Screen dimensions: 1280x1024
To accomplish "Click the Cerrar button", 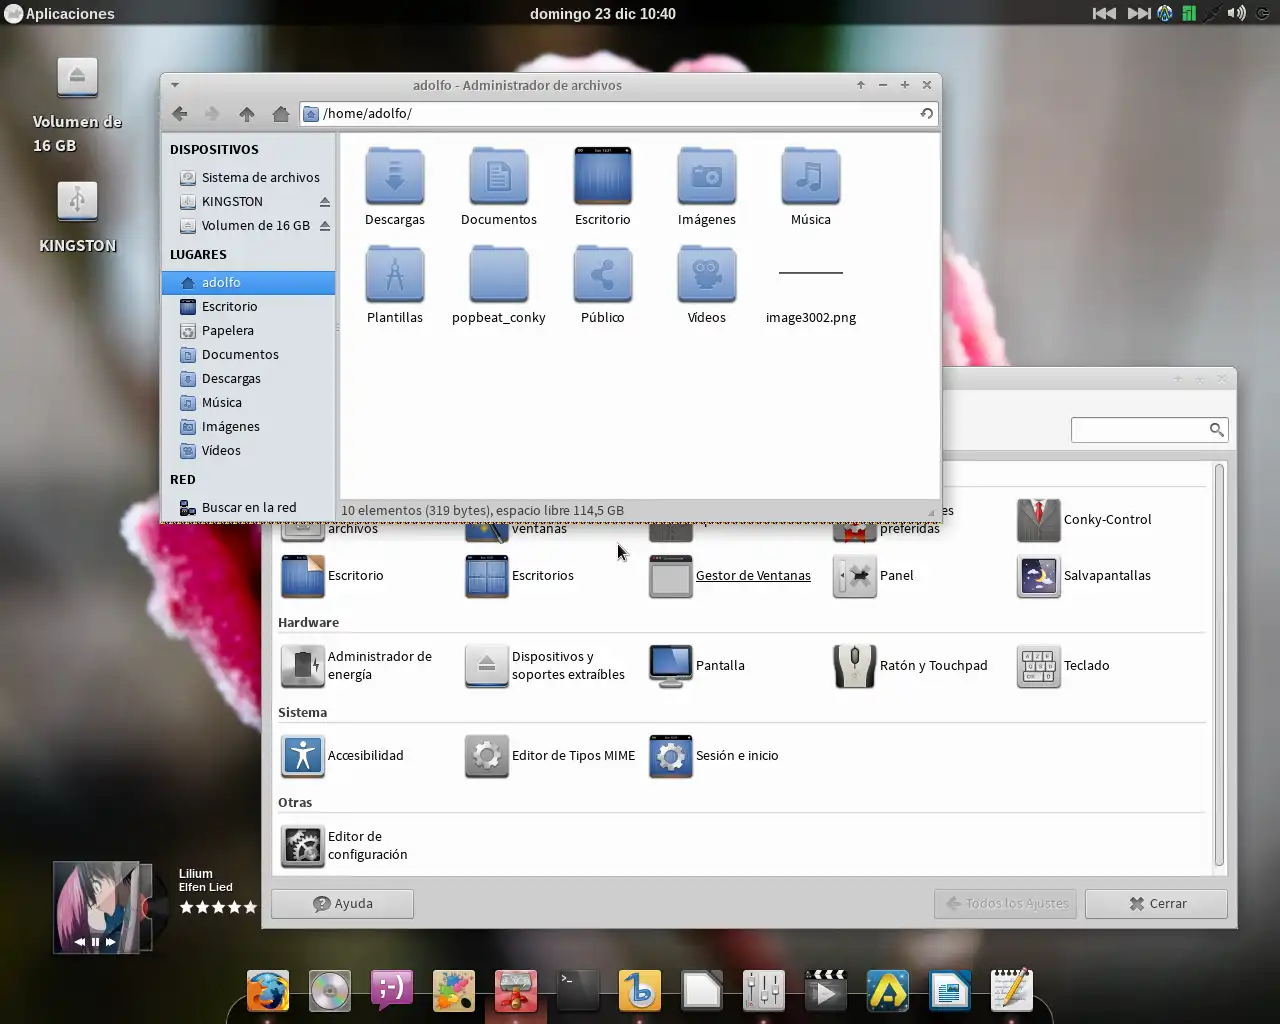I will pyautogui.click(x=1156, y=904).
